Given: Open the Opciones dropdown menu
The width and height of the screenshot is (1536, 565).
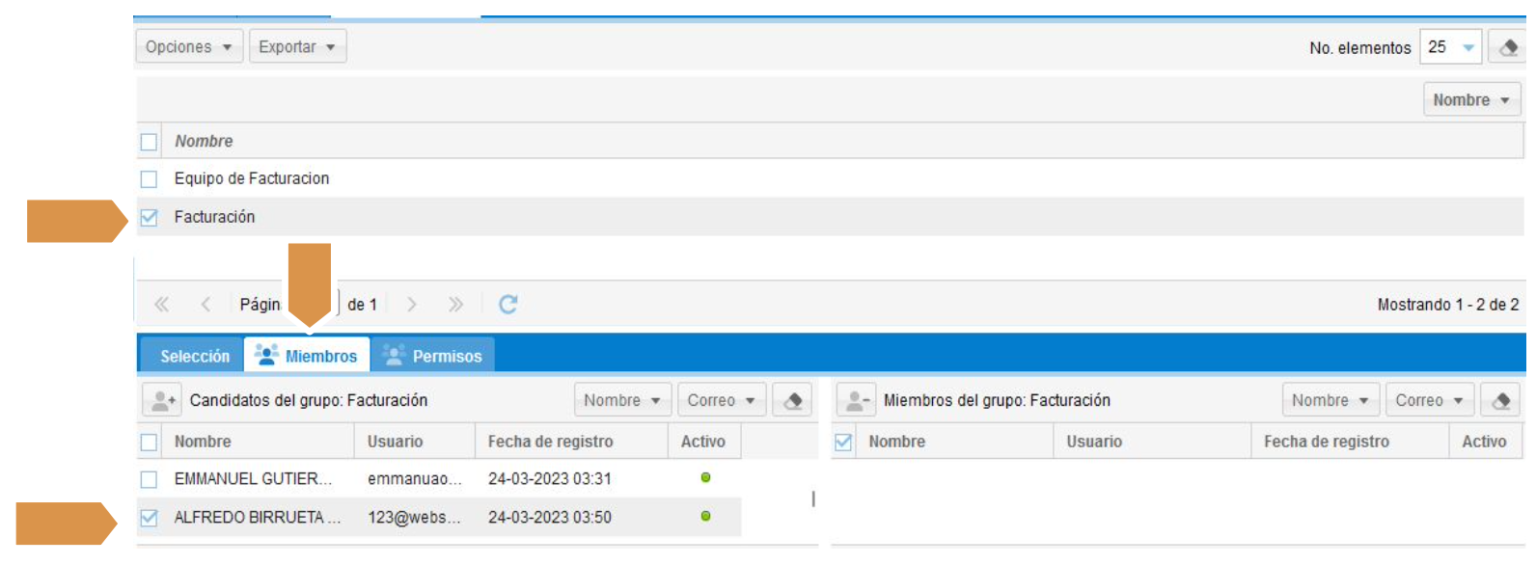Looking at the screenshot, I should click(189, 47).
